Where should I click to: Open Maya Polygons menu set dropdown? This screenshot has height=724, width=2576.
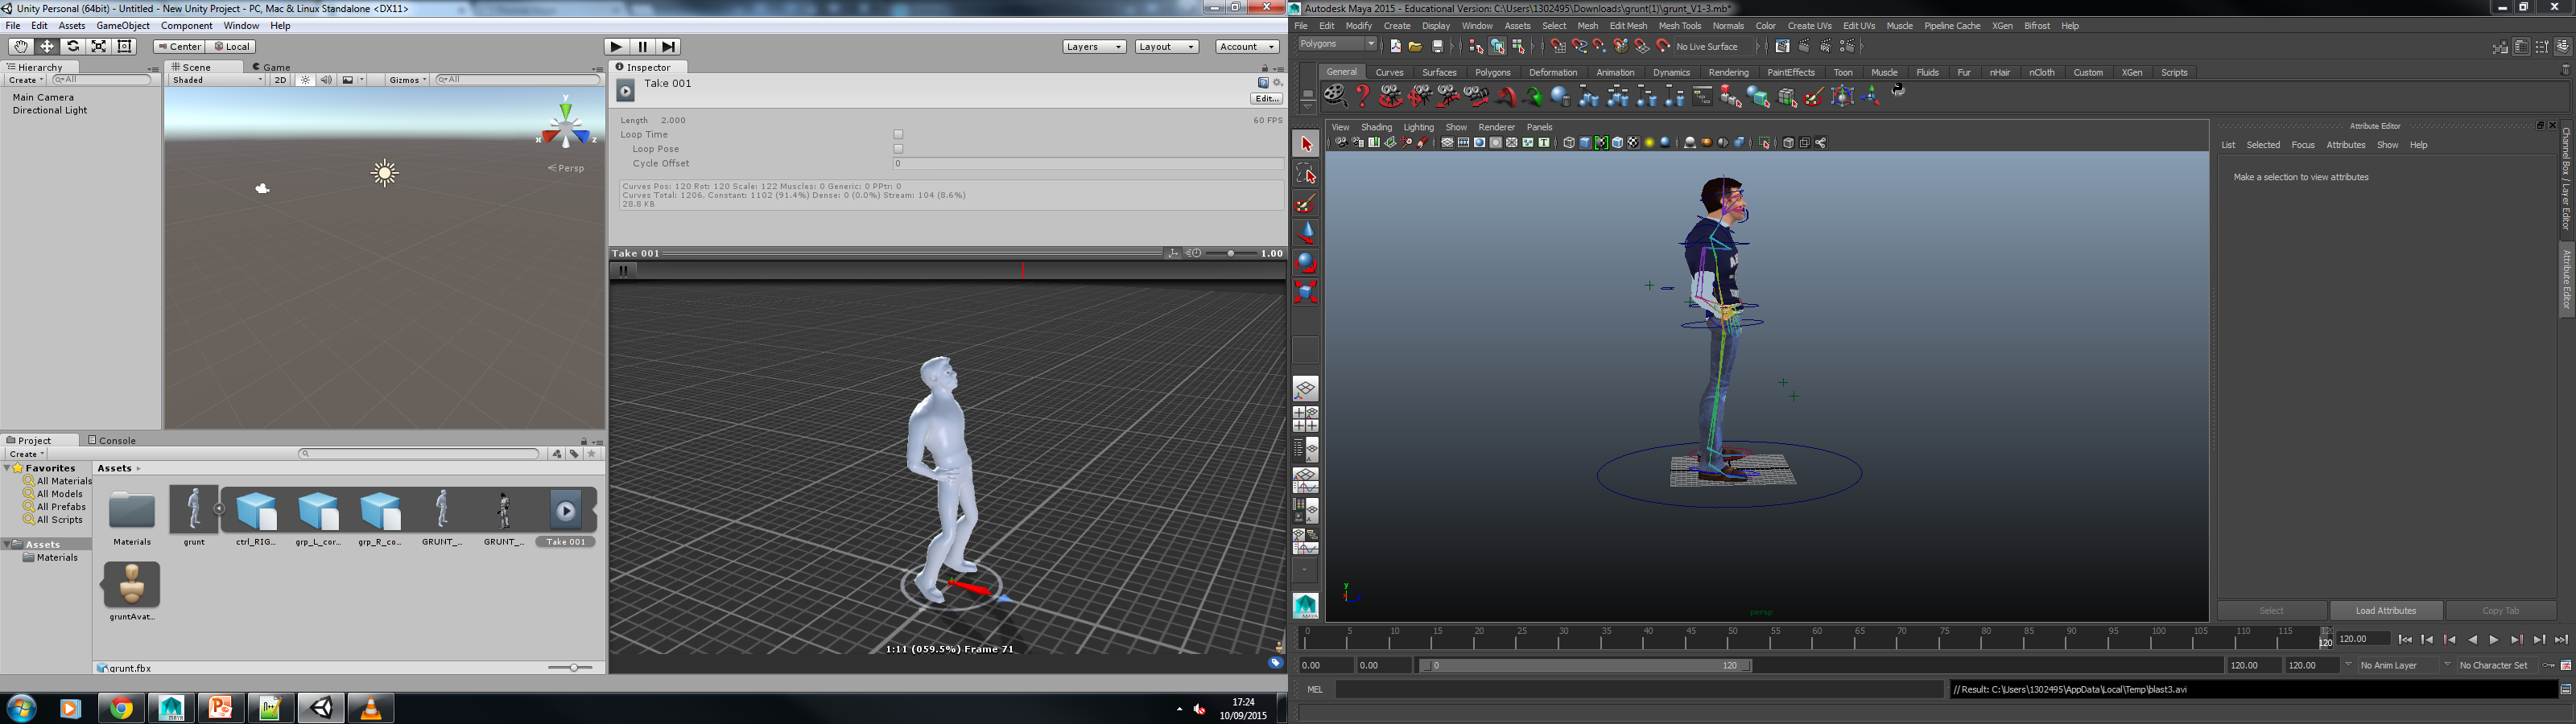(x=1338, y=45)
